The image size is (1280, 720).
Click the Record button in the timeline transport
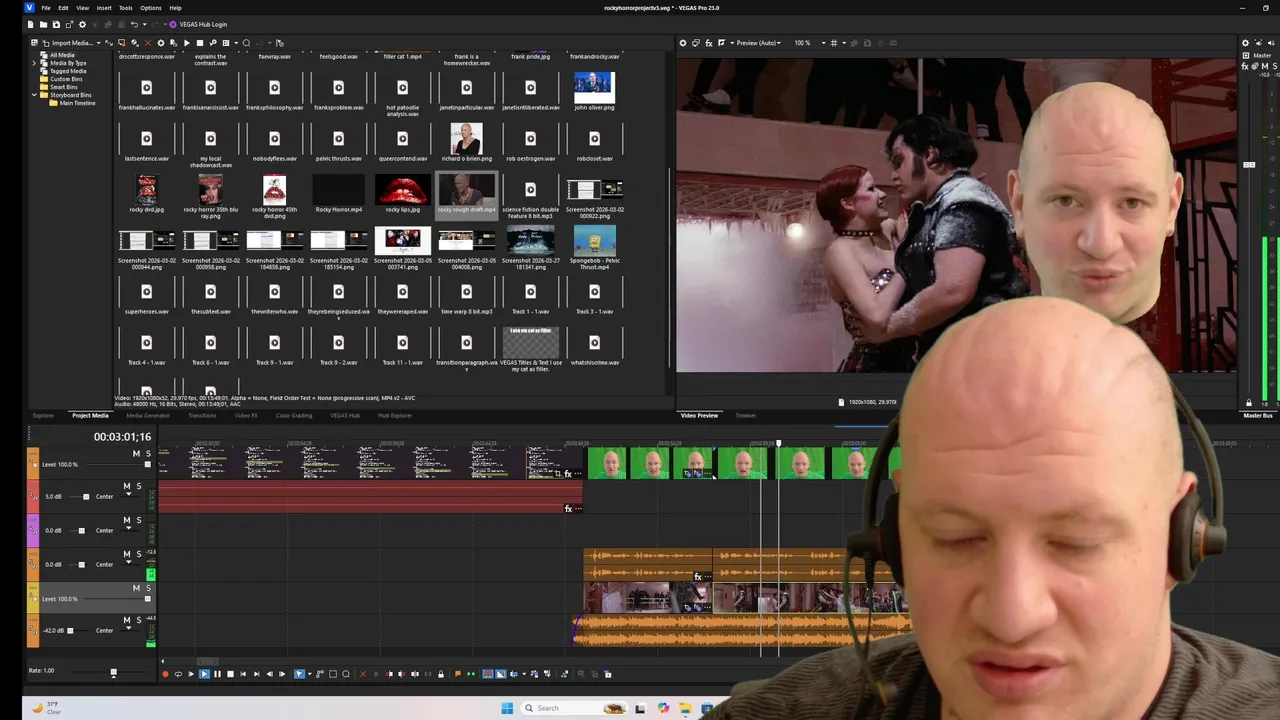tap(166, 674)
